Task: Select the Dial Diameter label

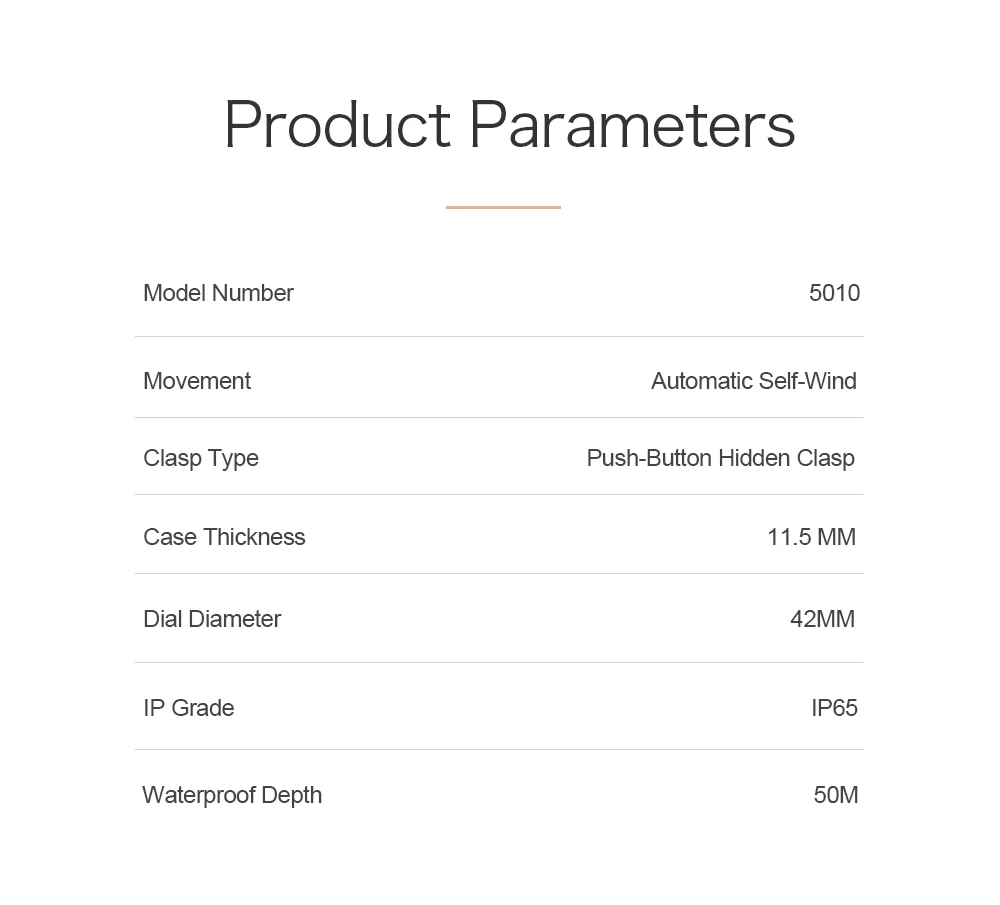Action: [212, 619]
